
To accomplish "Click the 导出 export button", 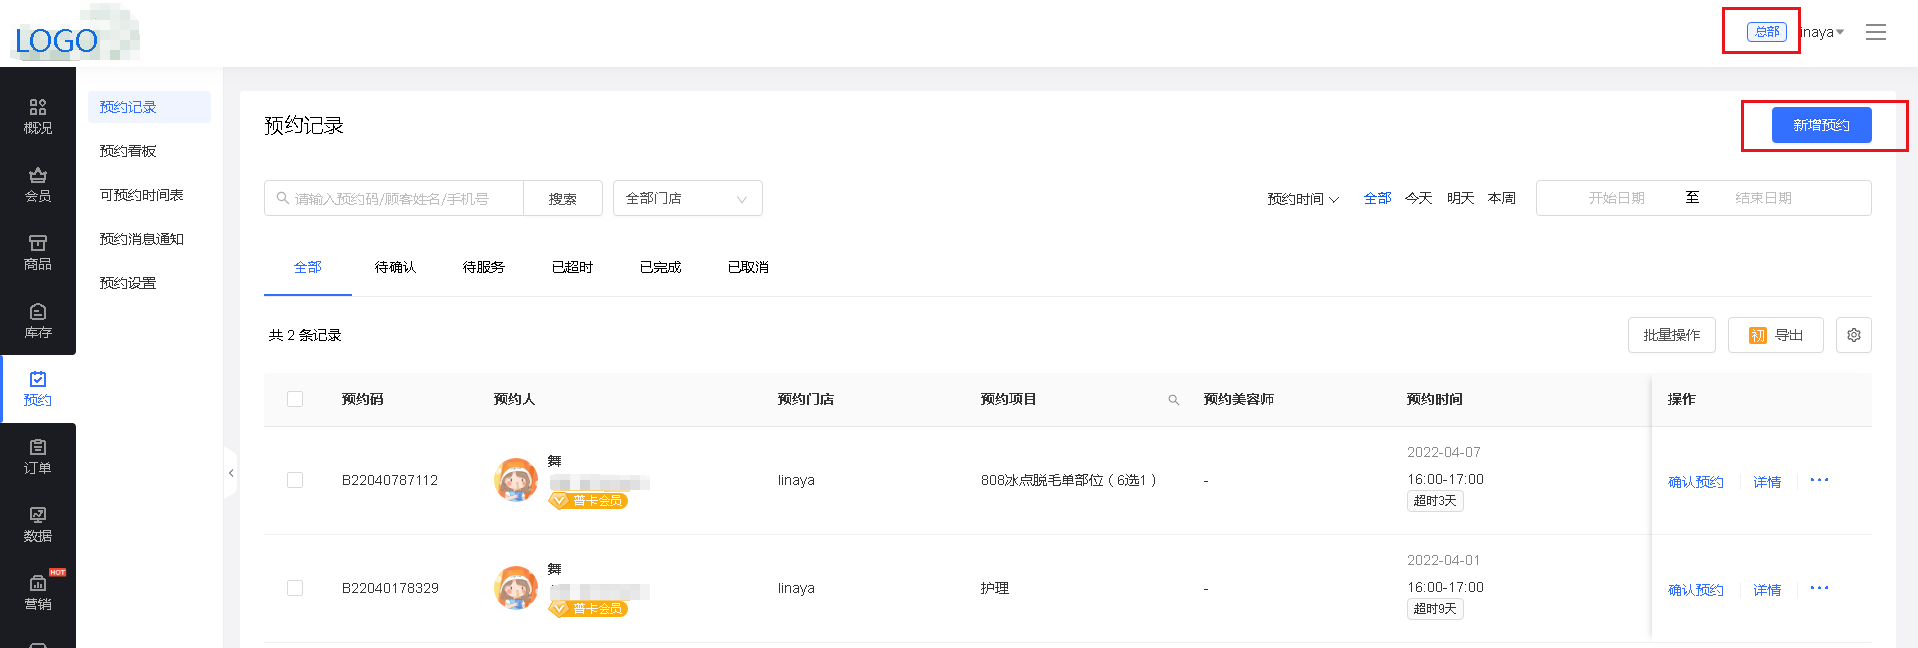I will (x=1776, y=335).
